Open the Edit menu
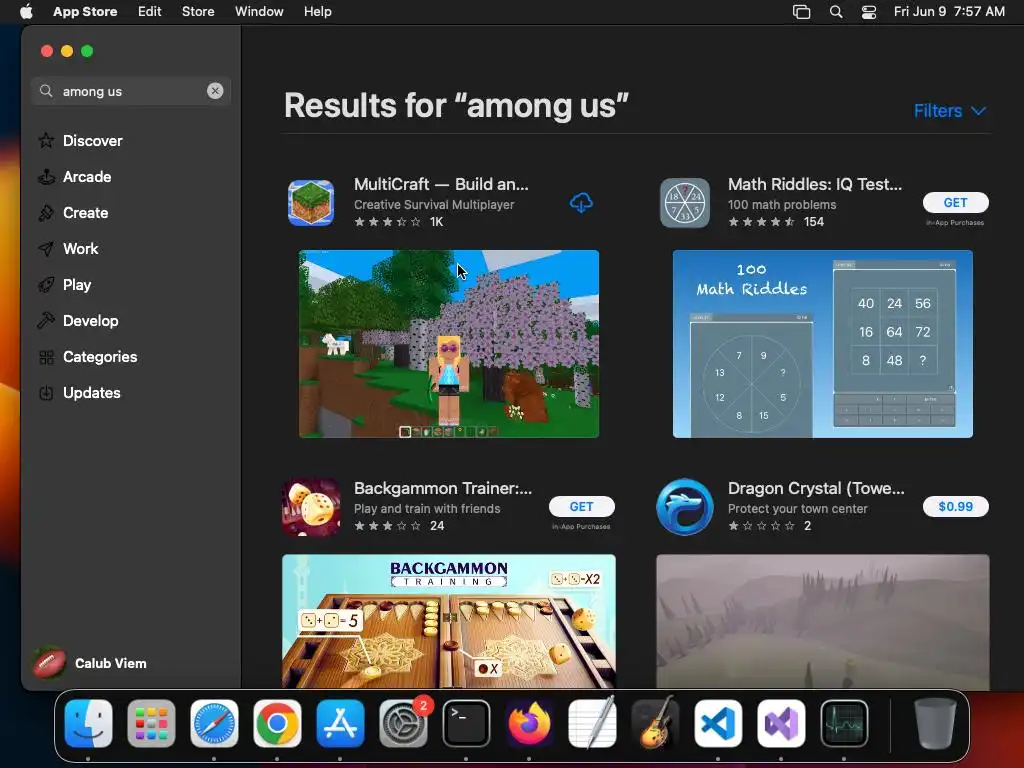The width and height of the screenshot is (1024, 768). (x=150, y=12)
